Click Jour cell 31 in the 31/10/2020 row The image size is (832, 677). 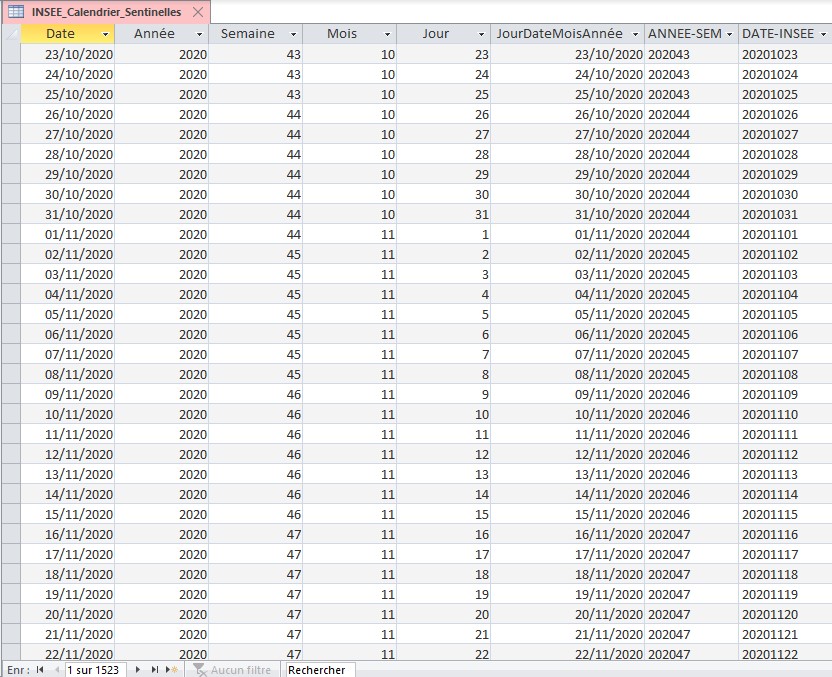[x=443, y=214]
